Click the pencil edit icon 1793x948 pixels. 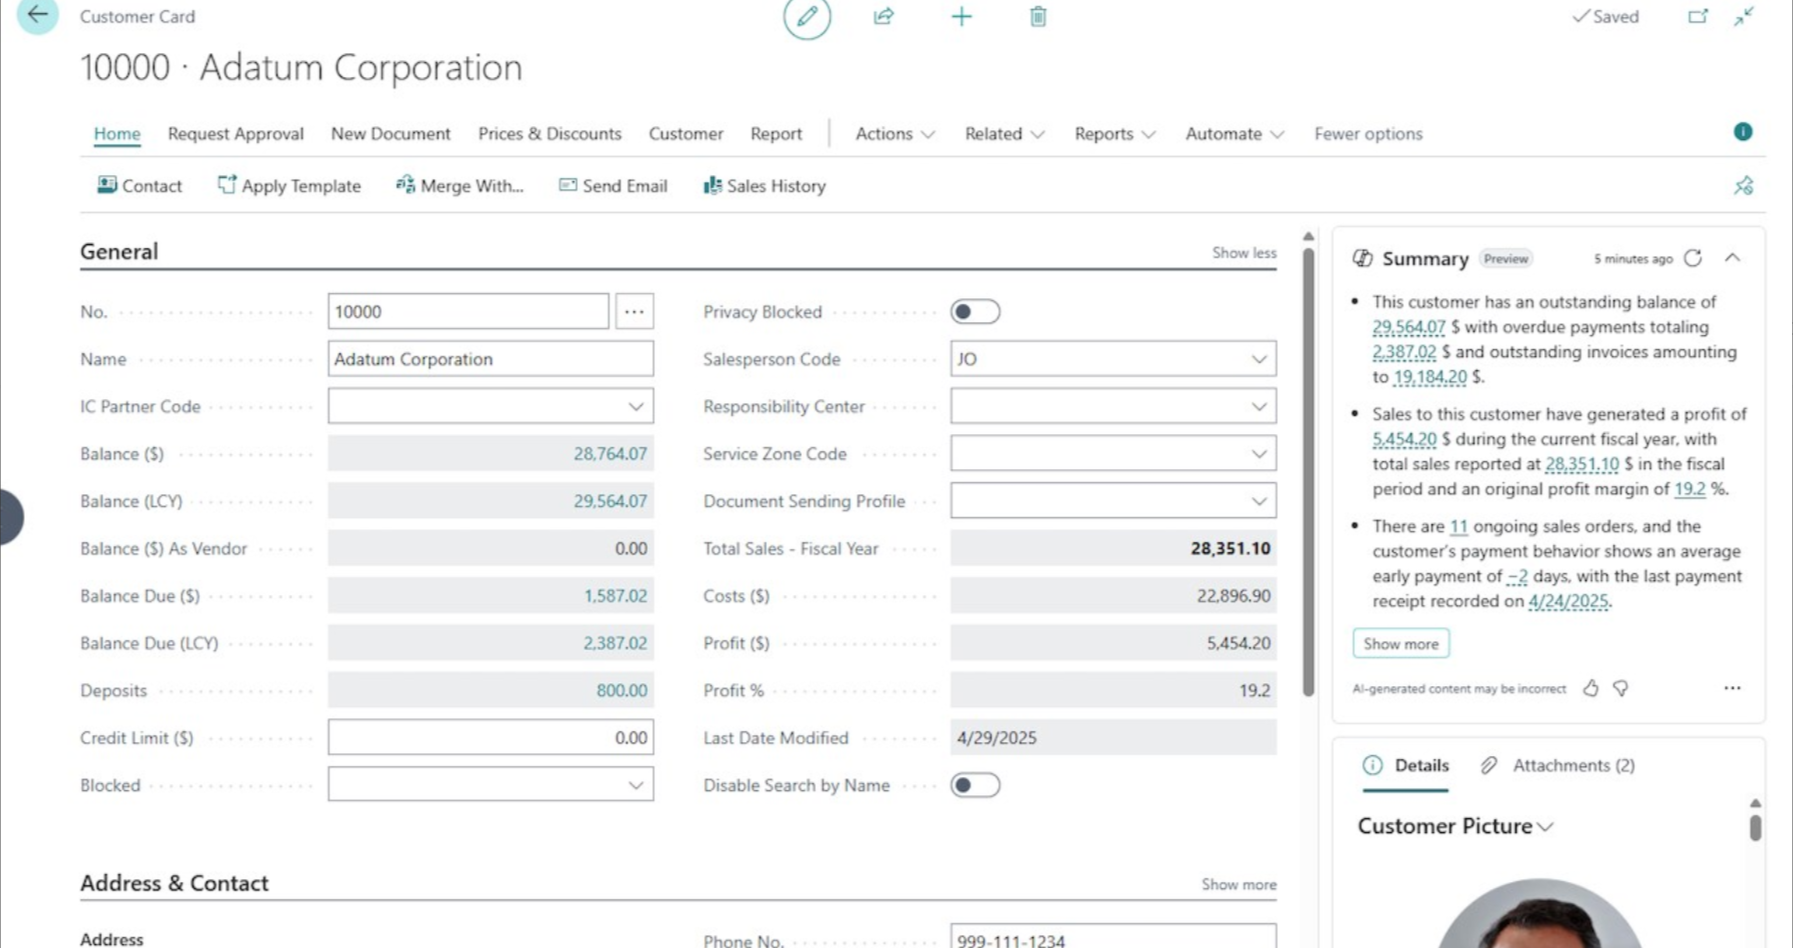(806, 17)
